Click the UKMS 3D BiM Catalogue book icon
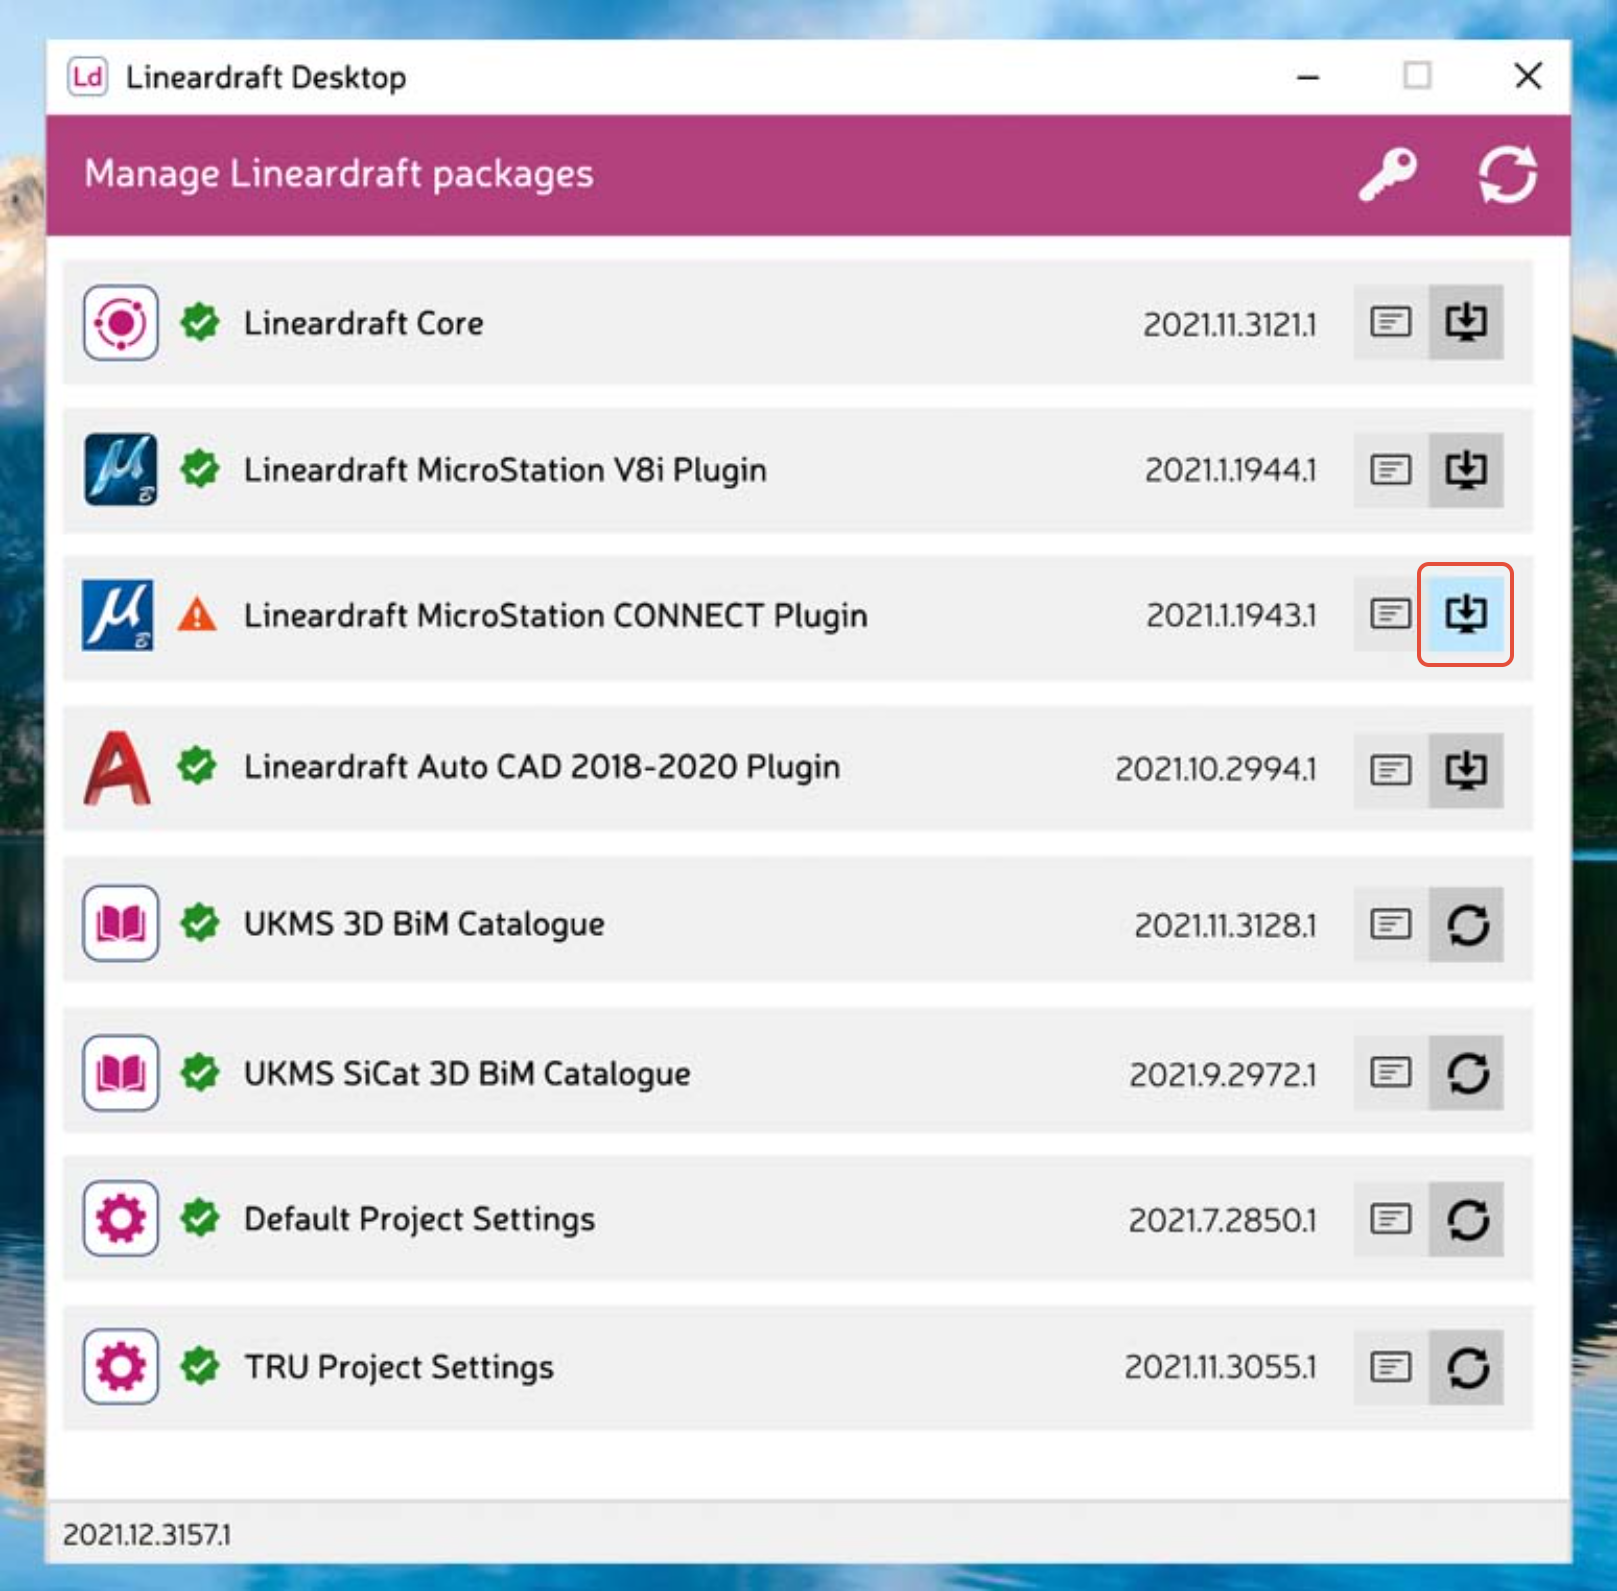The image size is (1617, 1591). 121,923
